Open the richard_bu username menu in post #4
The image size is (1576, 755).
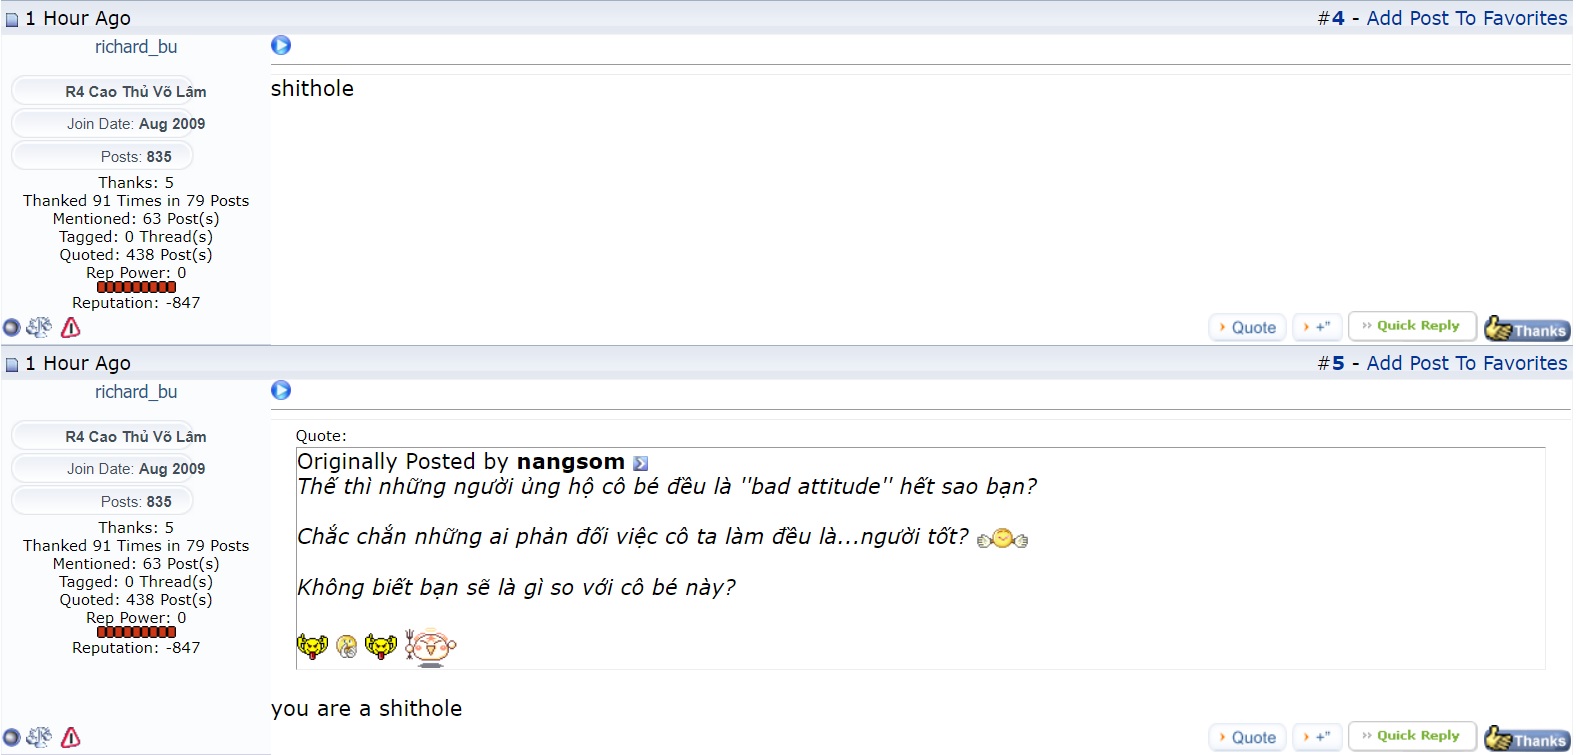pos(136,47)
